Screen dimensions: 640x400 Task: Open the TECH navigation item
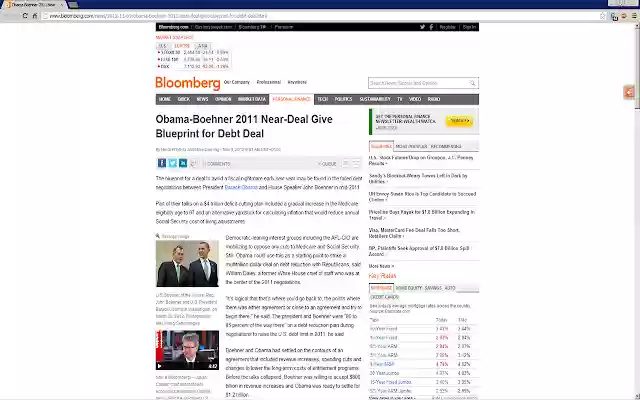tap(322, 99)
